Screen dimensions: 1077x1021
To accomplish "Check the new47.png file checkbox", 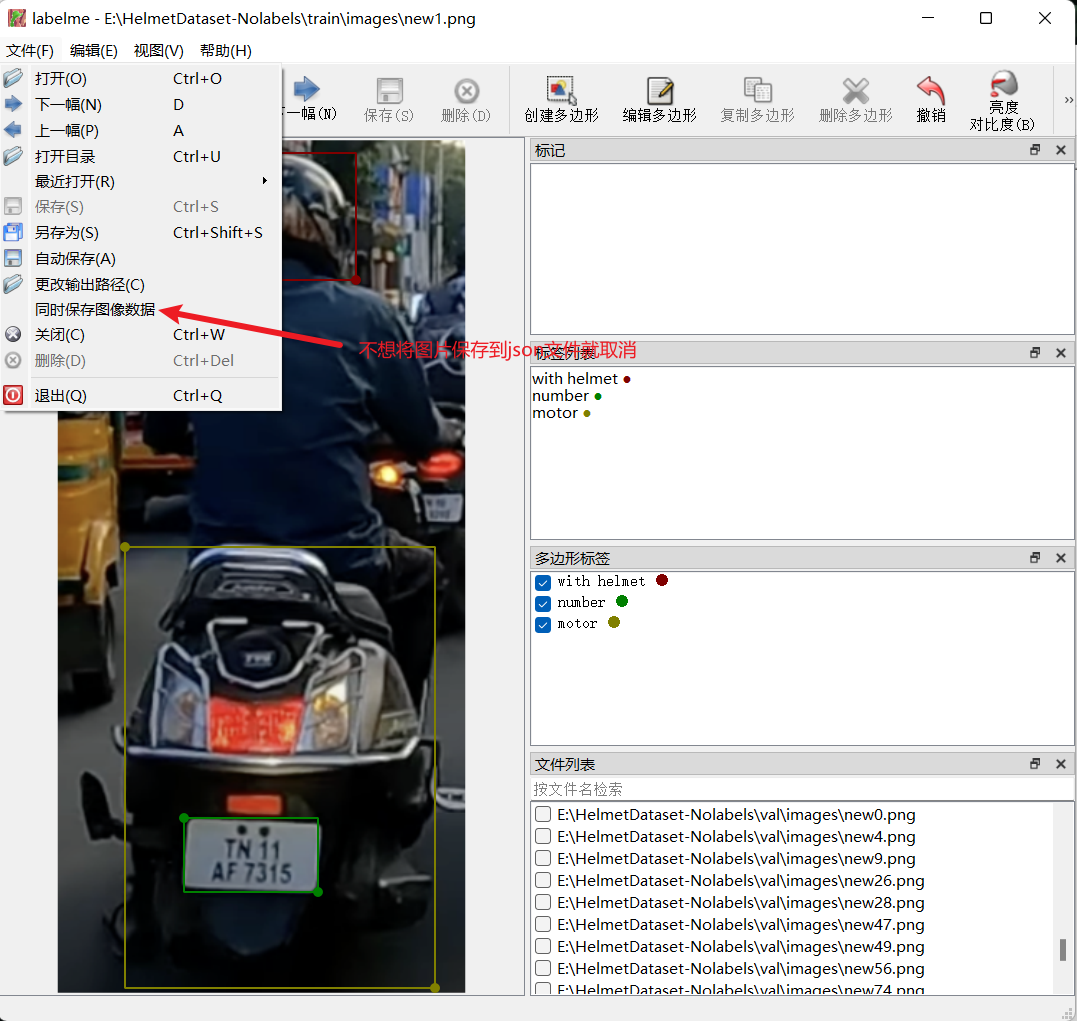I will click(x=543, y=924).
